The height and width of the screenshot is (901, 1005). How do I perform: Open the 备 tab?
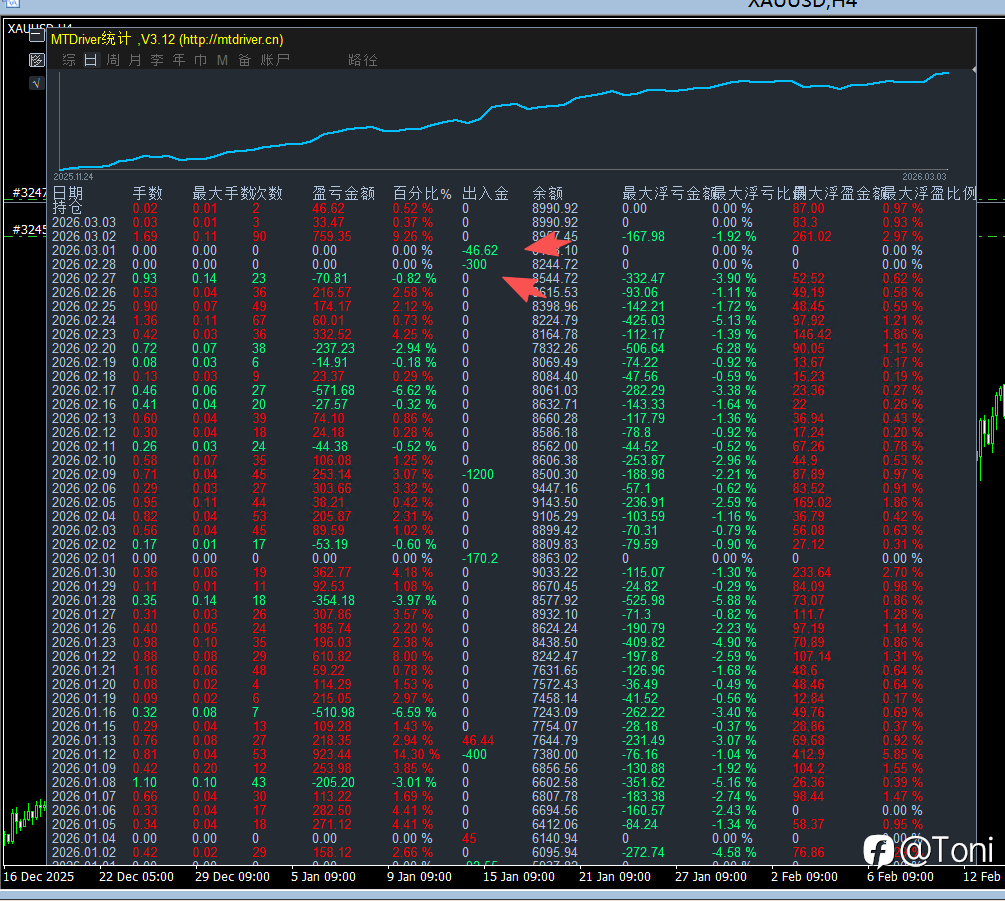point(245,60)
